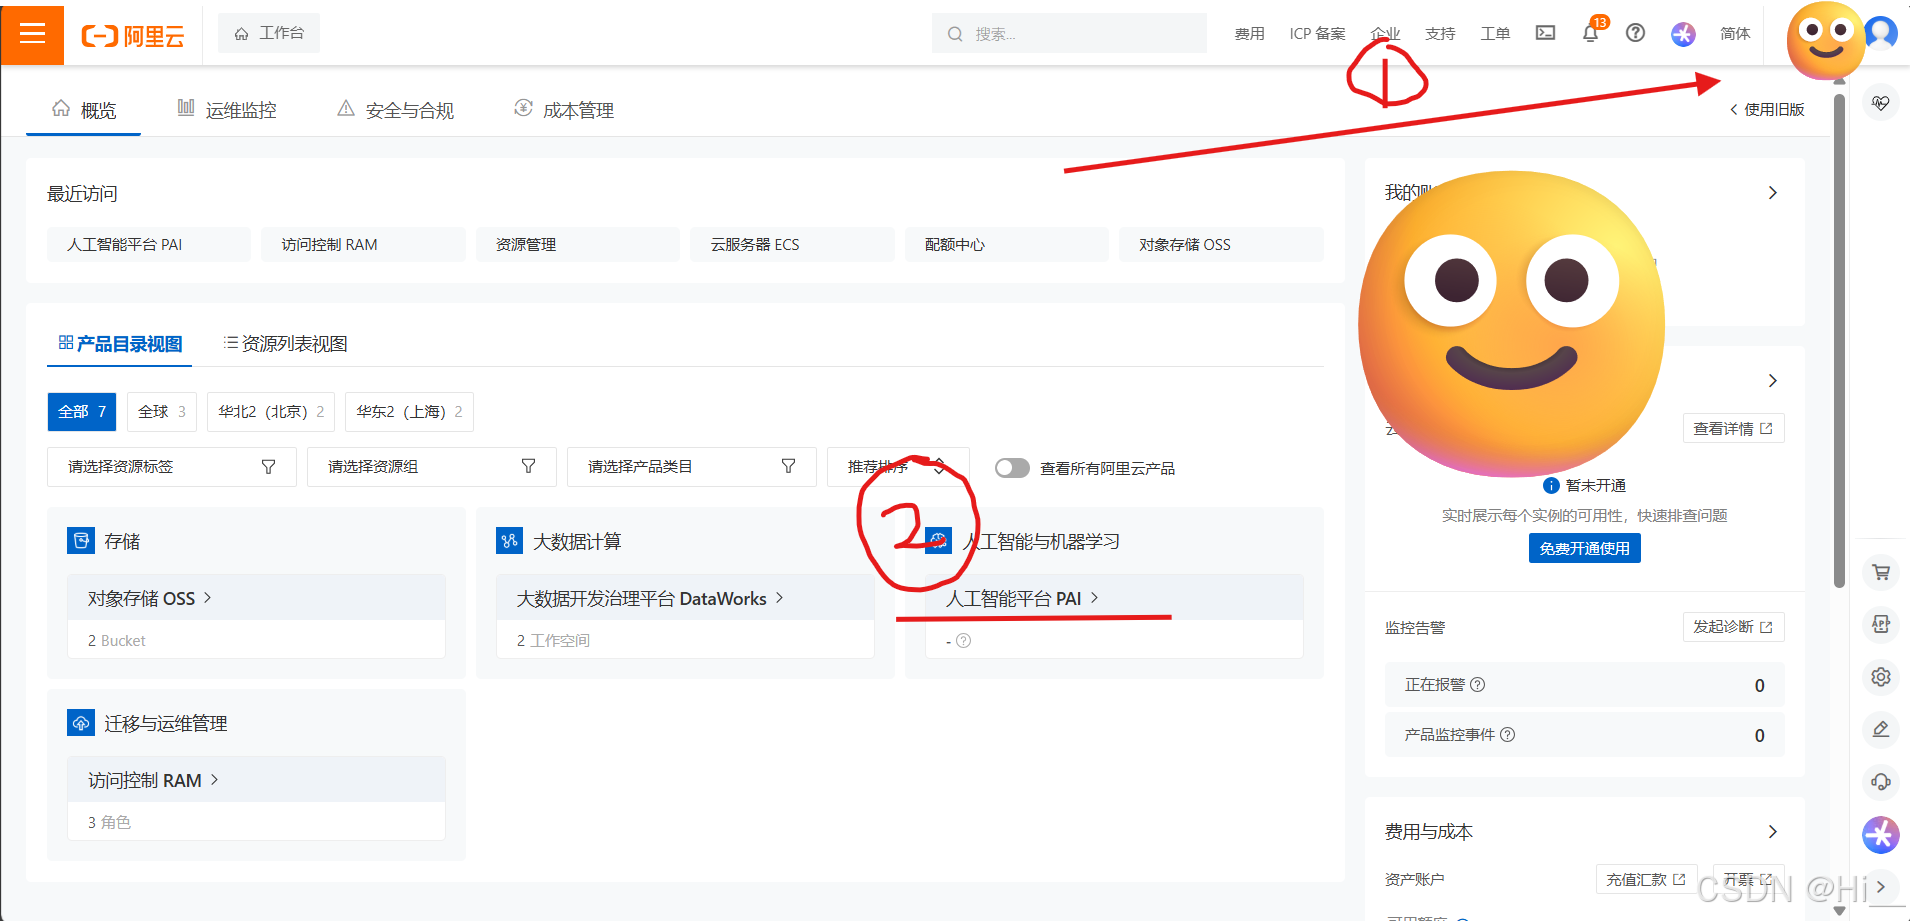Open the user avatar account menu
The image size is (1910, 921).
coord(1882,33)
